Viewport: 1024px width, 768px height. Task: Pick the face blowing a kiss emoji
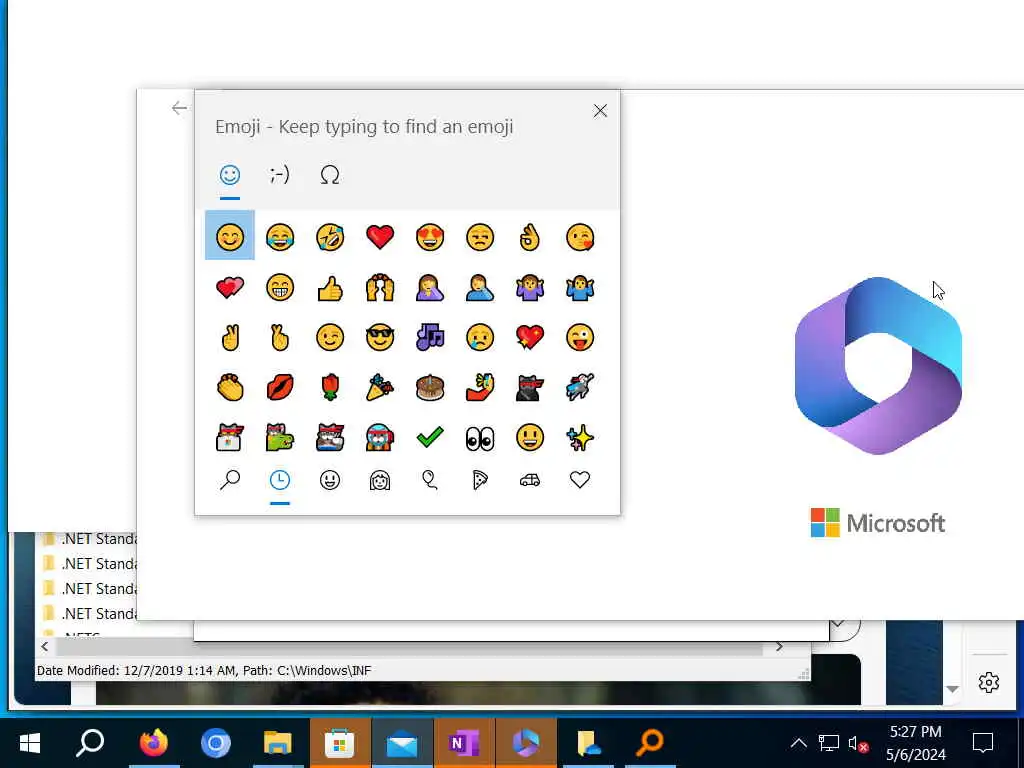pyautogui.click(x=580, y=237)
